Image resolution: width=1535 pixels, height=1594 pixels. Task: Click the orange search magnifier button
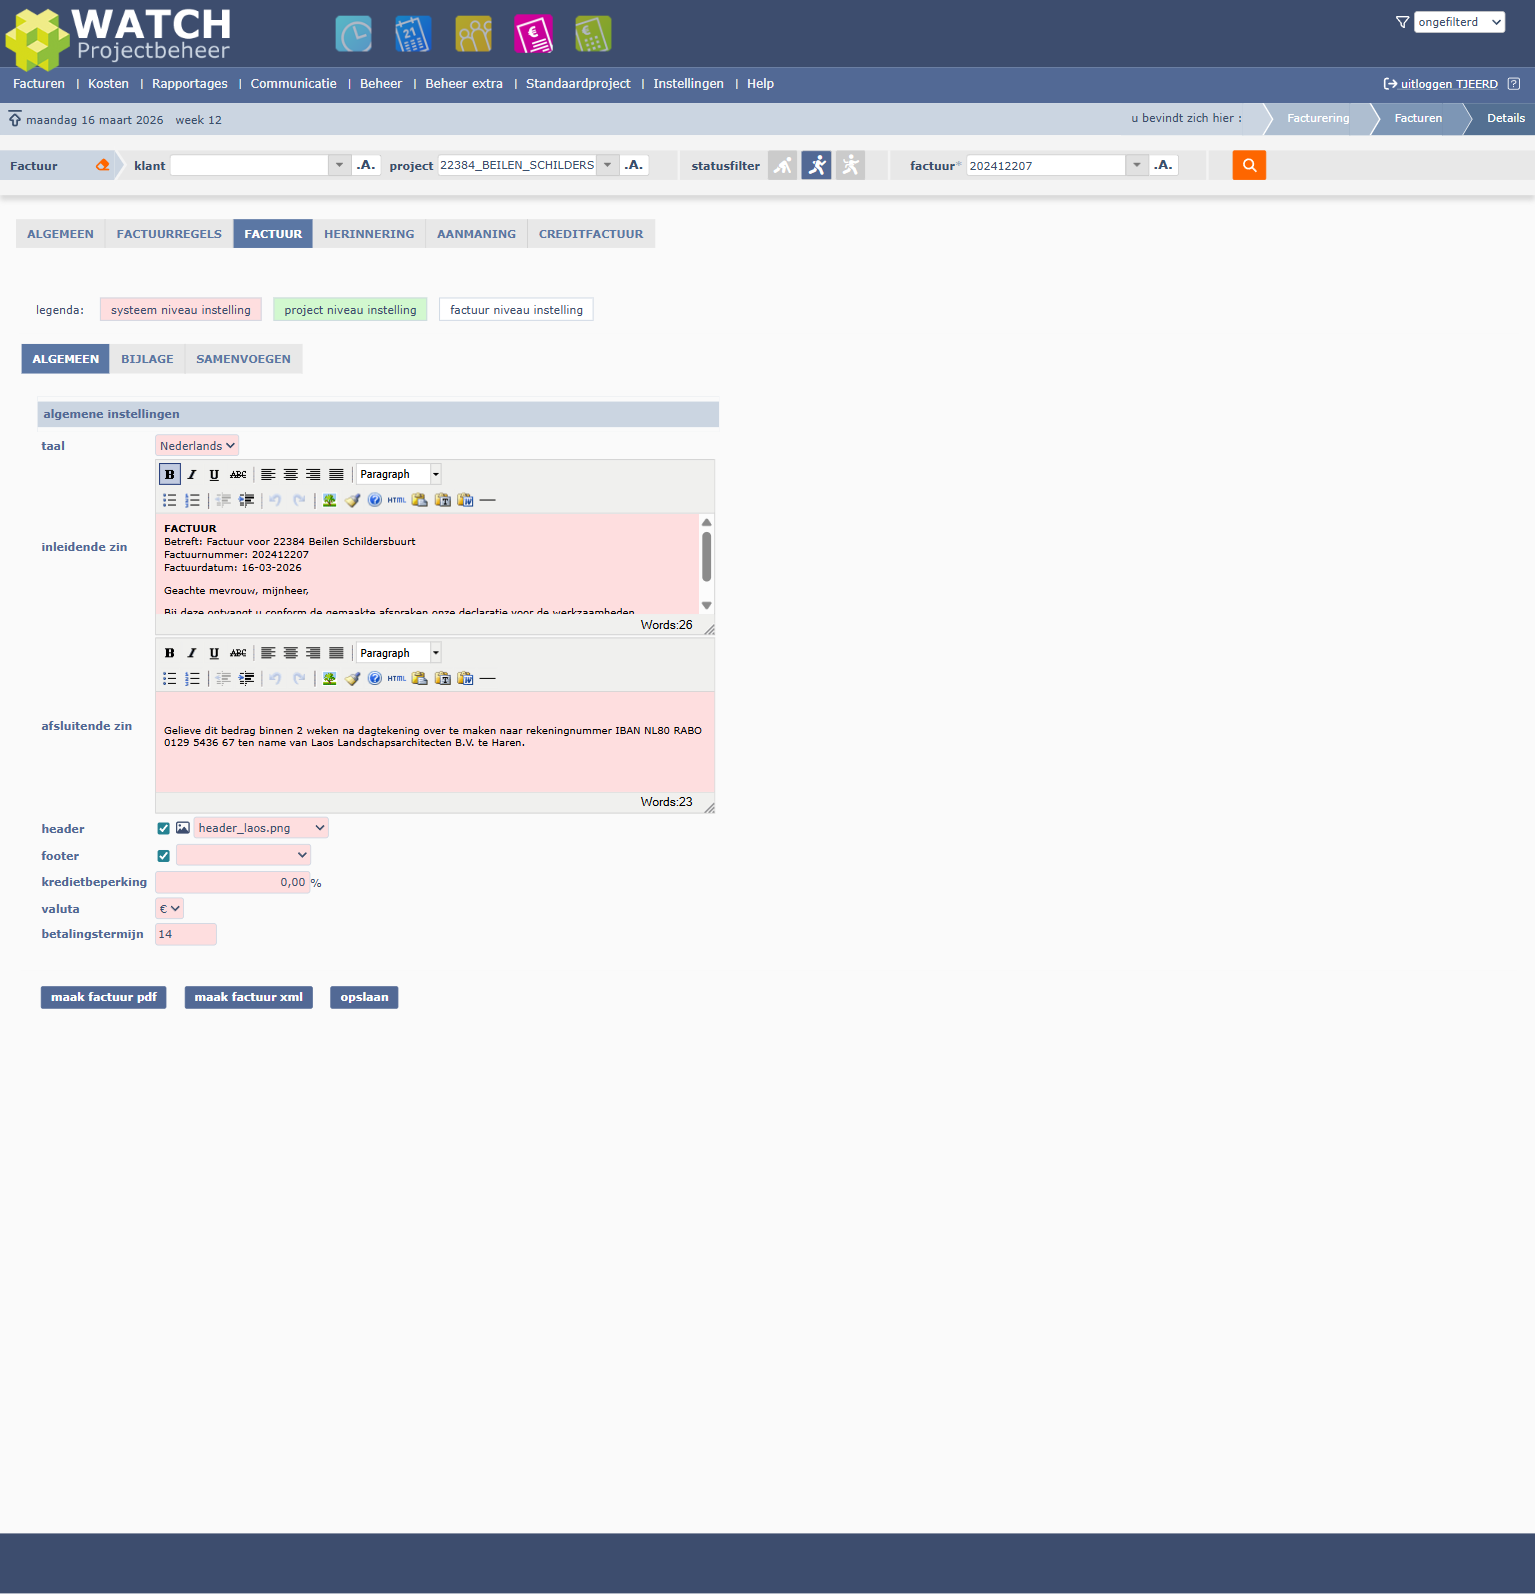coord(1249,165)
